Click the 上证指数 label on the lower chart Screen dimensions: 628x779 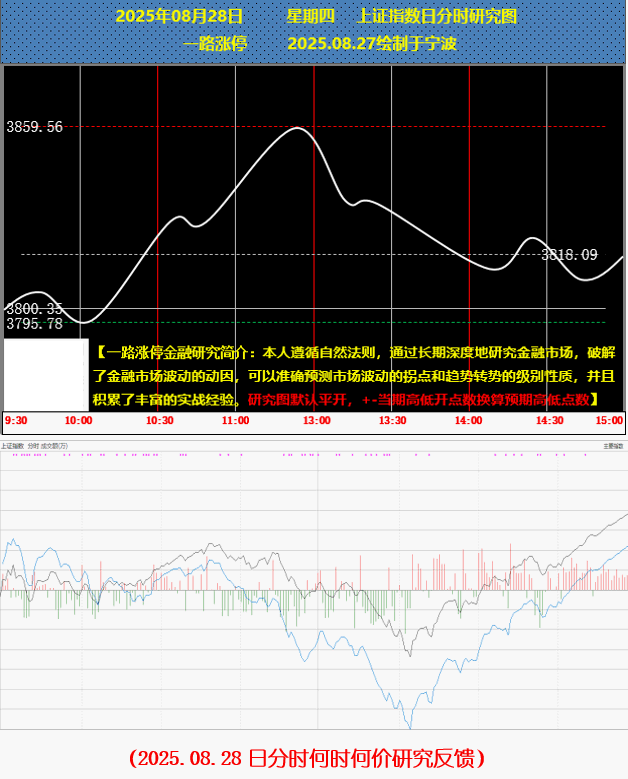(x=12, y=446)
